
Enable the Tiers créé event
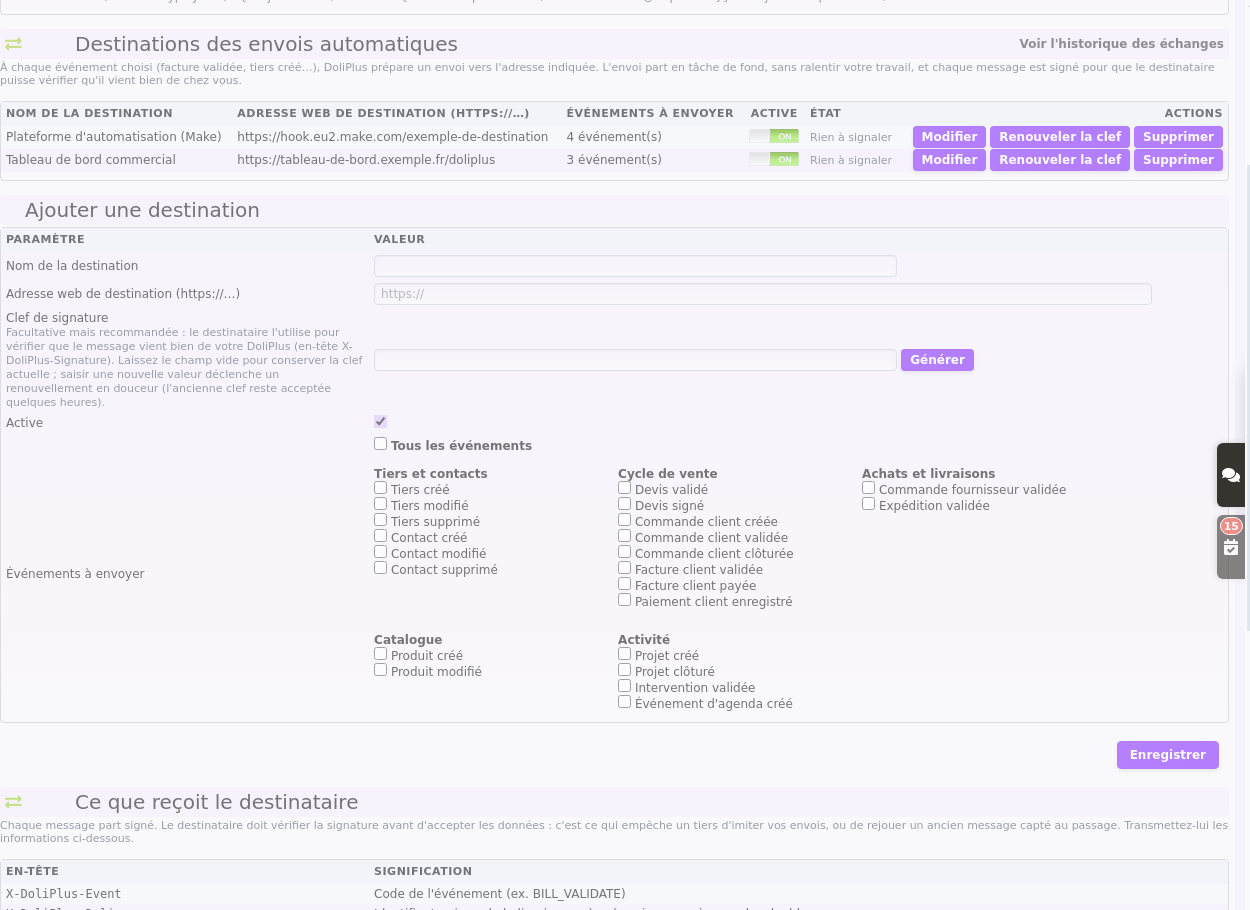[380, 488]
